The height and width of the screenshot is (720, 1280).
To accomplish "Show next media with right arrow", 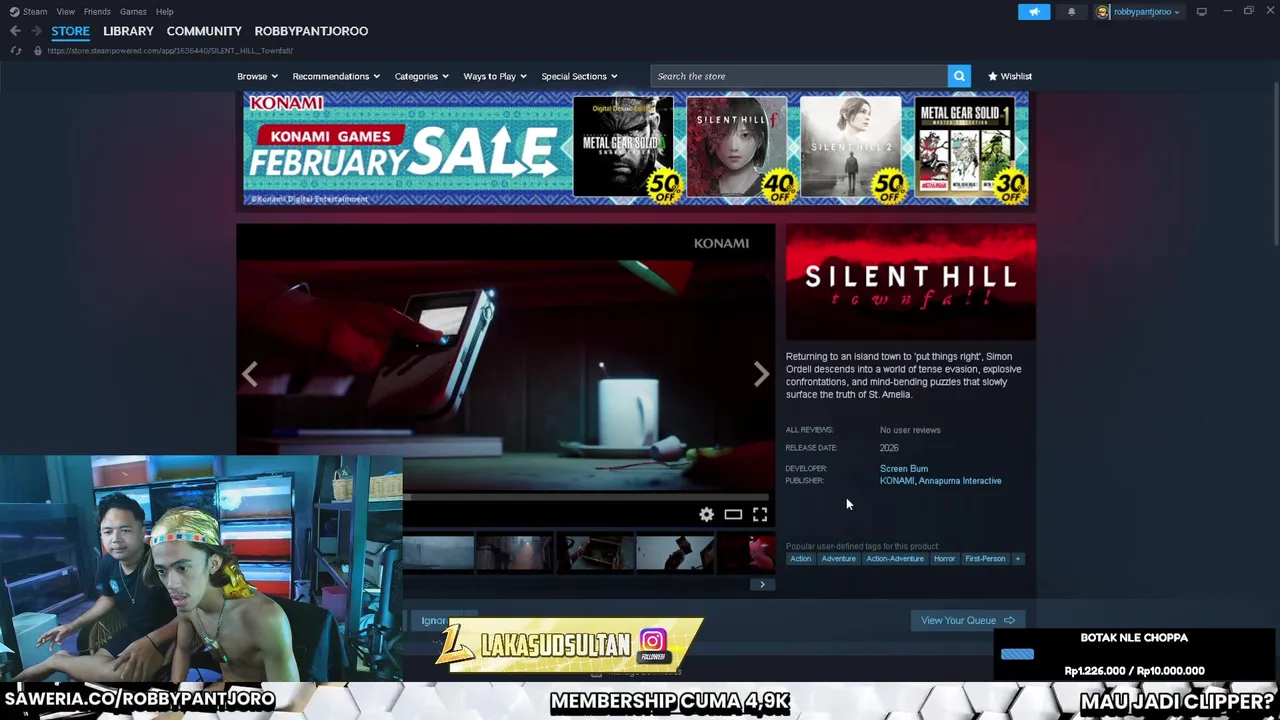I will [761, 374].
